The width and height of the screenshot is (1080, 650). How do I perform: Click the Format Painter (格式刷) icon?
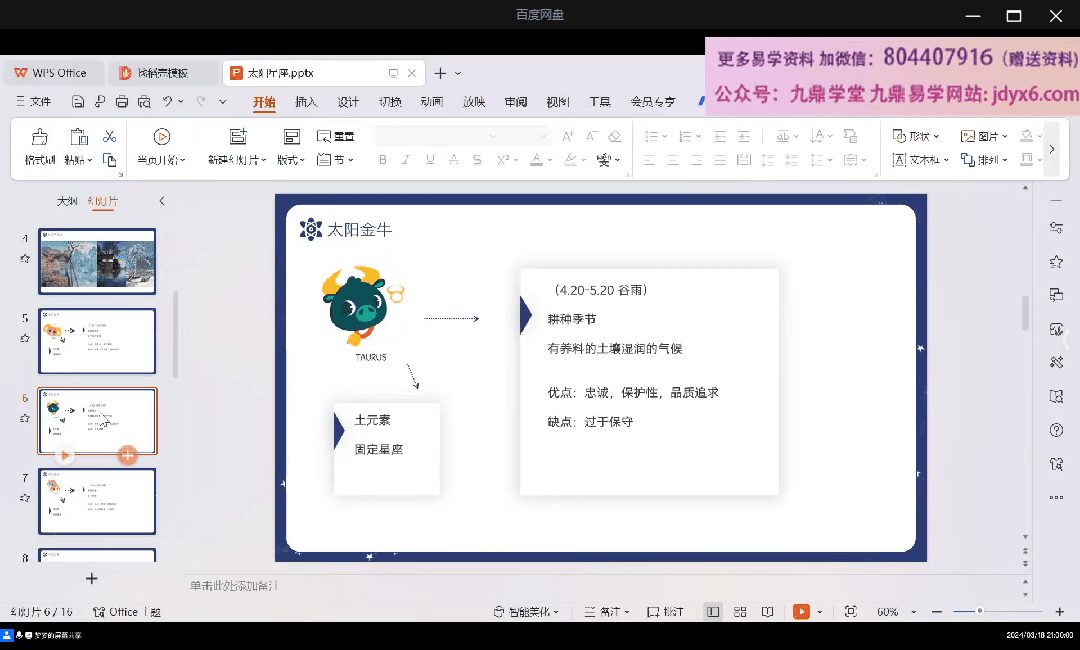(x=39, y=137)
